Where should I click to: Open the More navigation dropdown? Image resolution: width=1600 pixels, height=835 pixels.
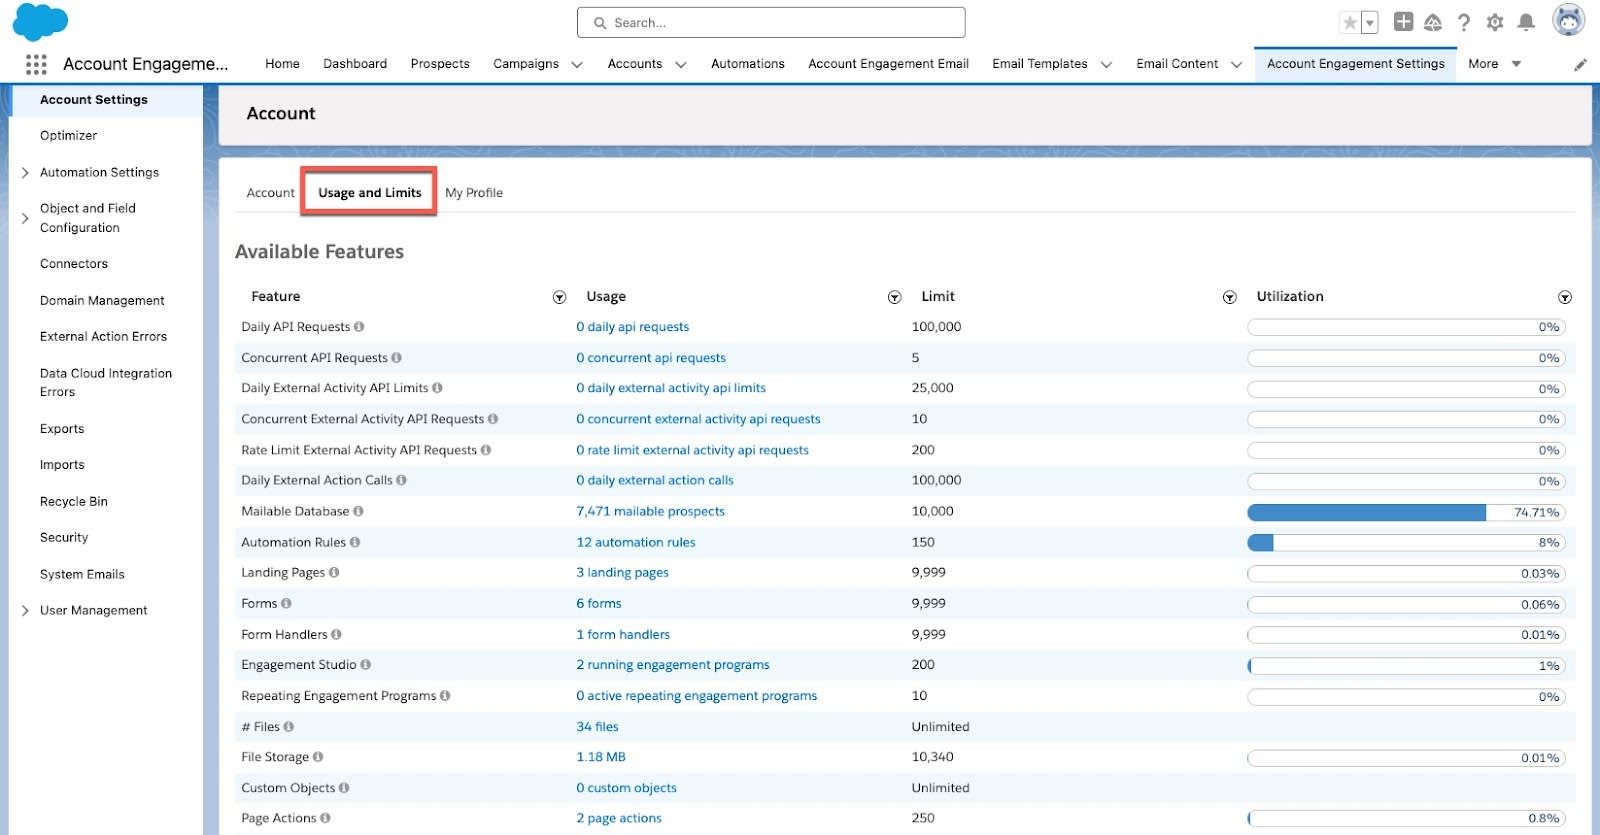(x=1494, y=64)
